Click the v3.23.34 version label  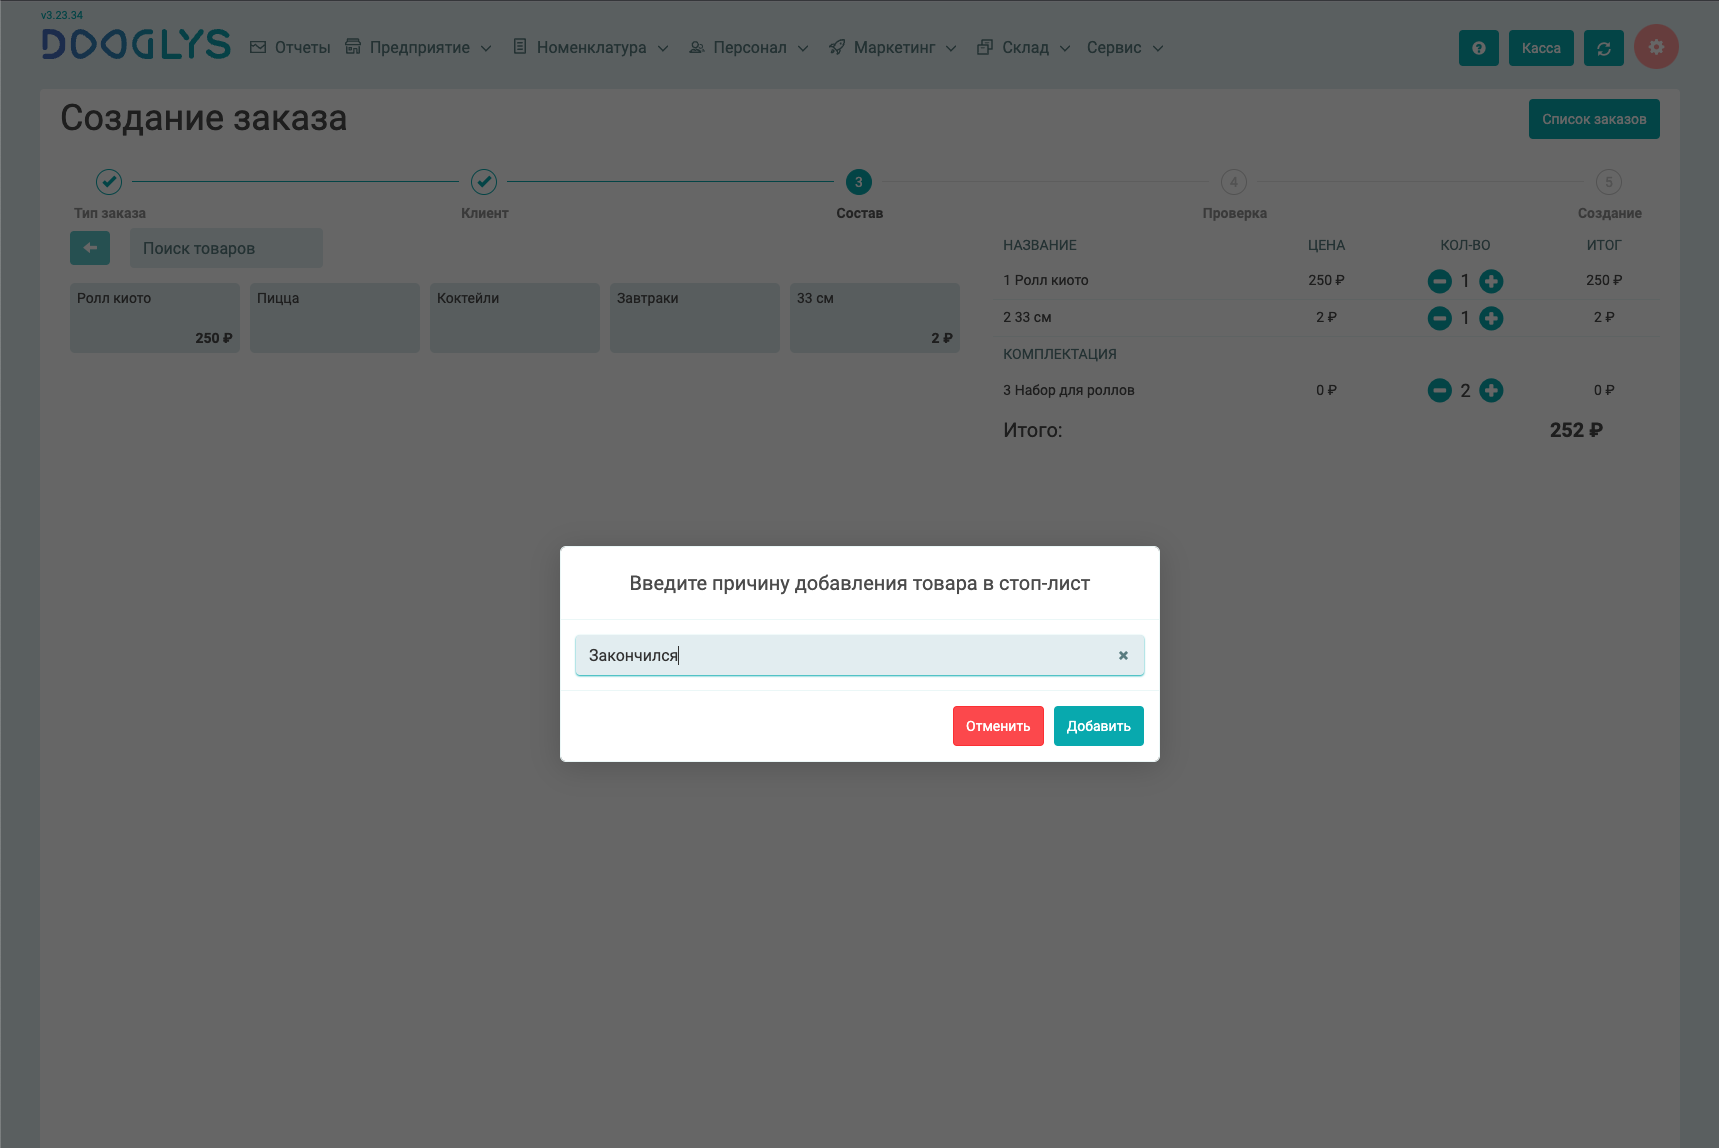[62, 15]
